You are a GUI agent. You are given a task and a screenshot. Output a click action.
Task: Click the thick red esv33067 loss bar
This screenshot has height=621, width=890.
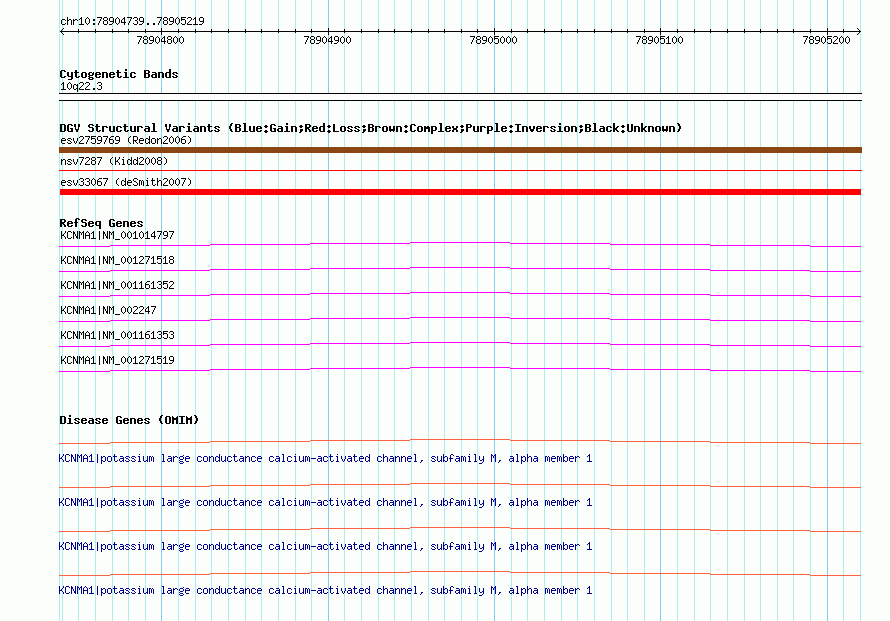(460, 192)
